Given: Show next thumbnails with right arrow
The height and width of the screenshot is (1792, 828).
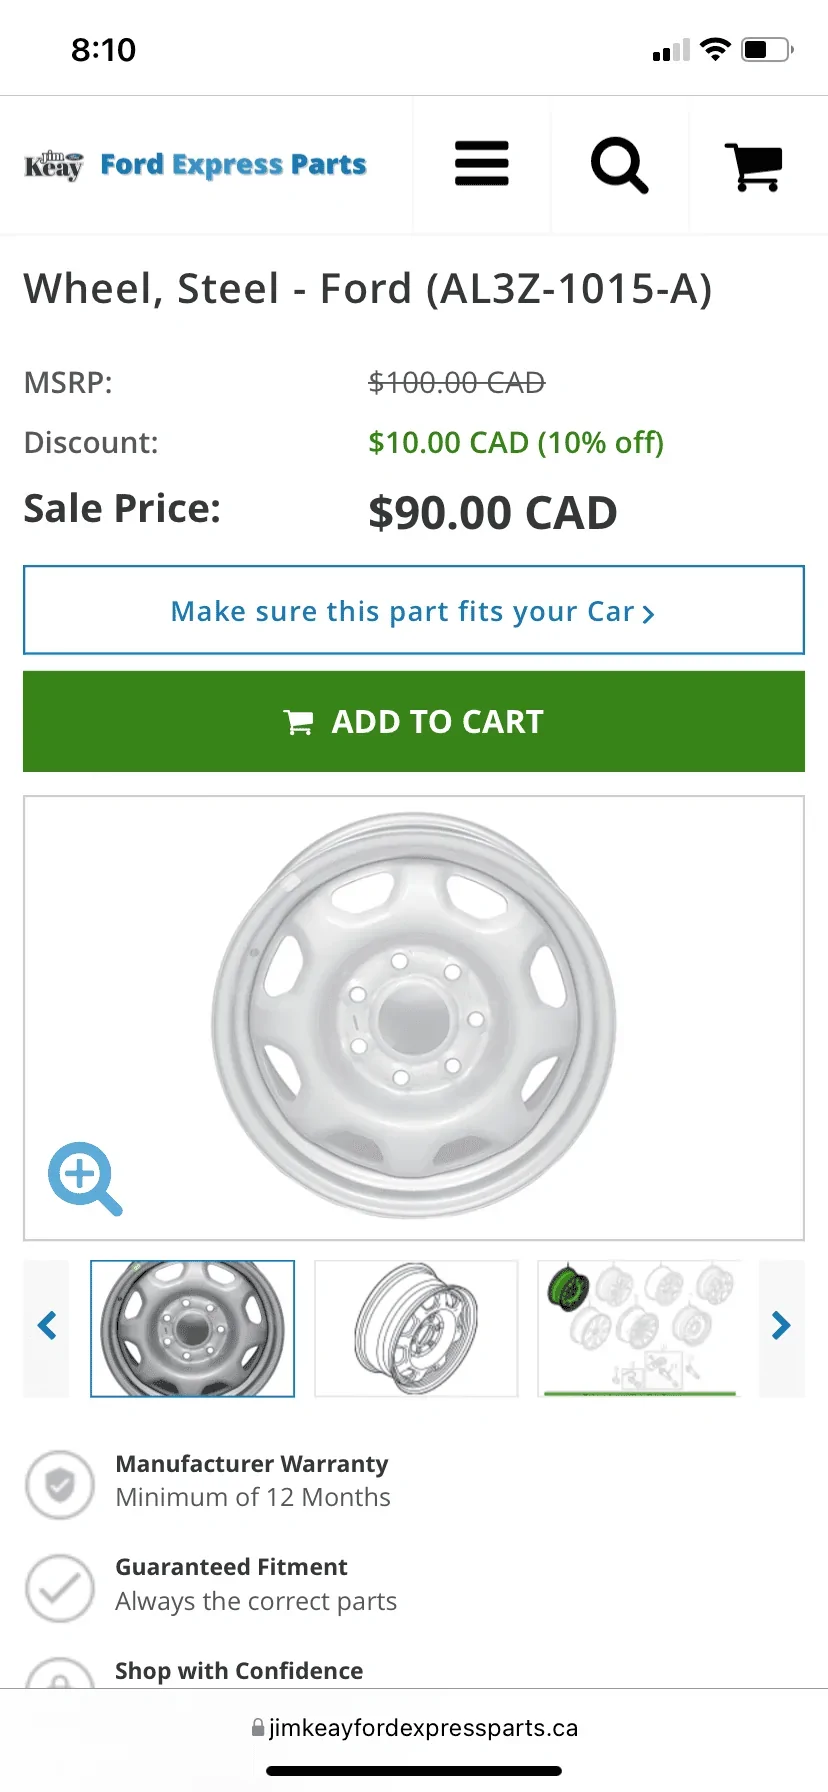Looking at the screenshot, I should pyautogui.click(x=781, y=1327).
